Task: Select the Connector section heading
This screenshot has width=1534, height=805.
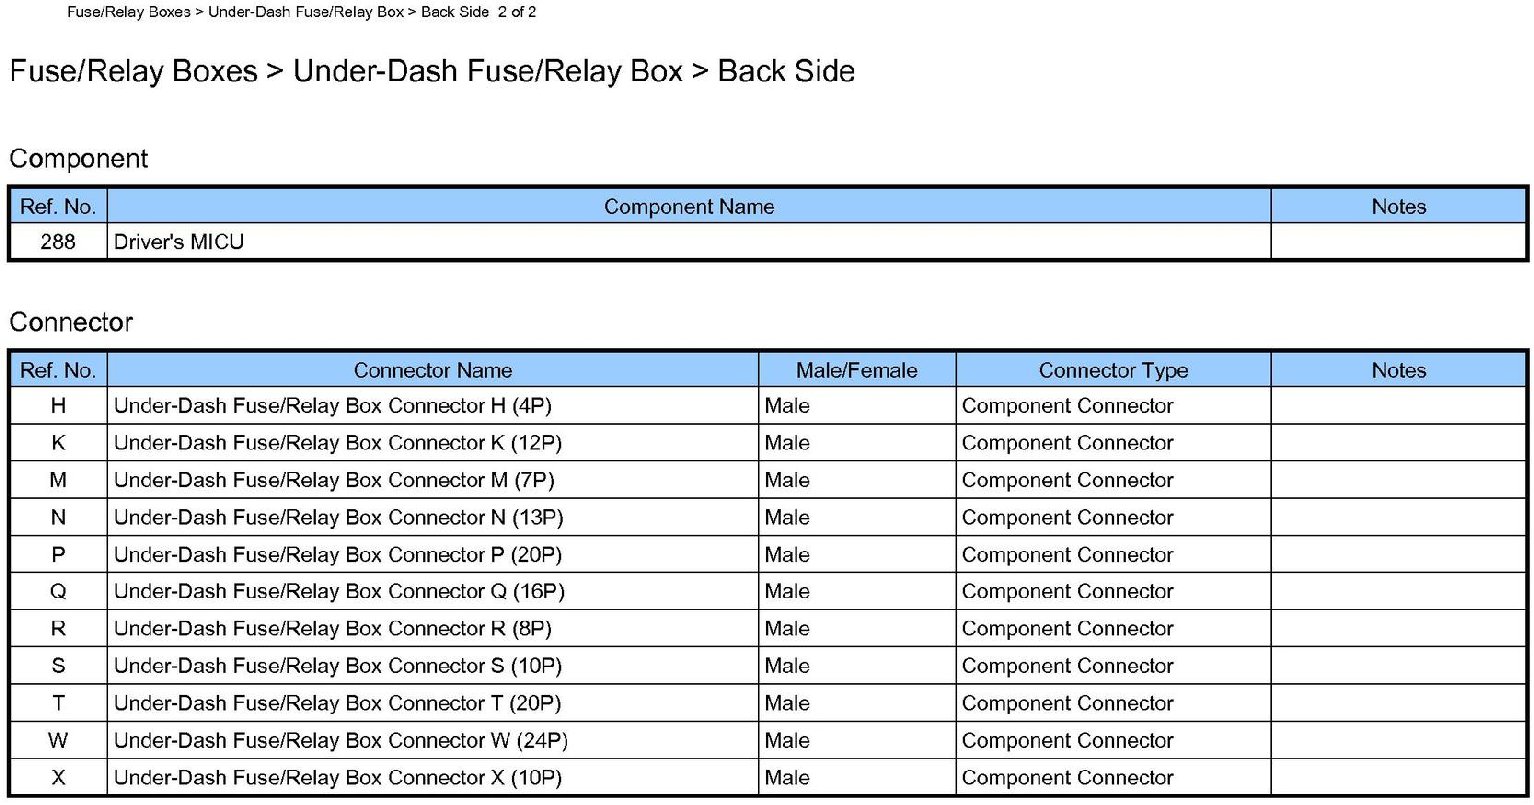Action: pyautogui.click(x=71, y=322)
